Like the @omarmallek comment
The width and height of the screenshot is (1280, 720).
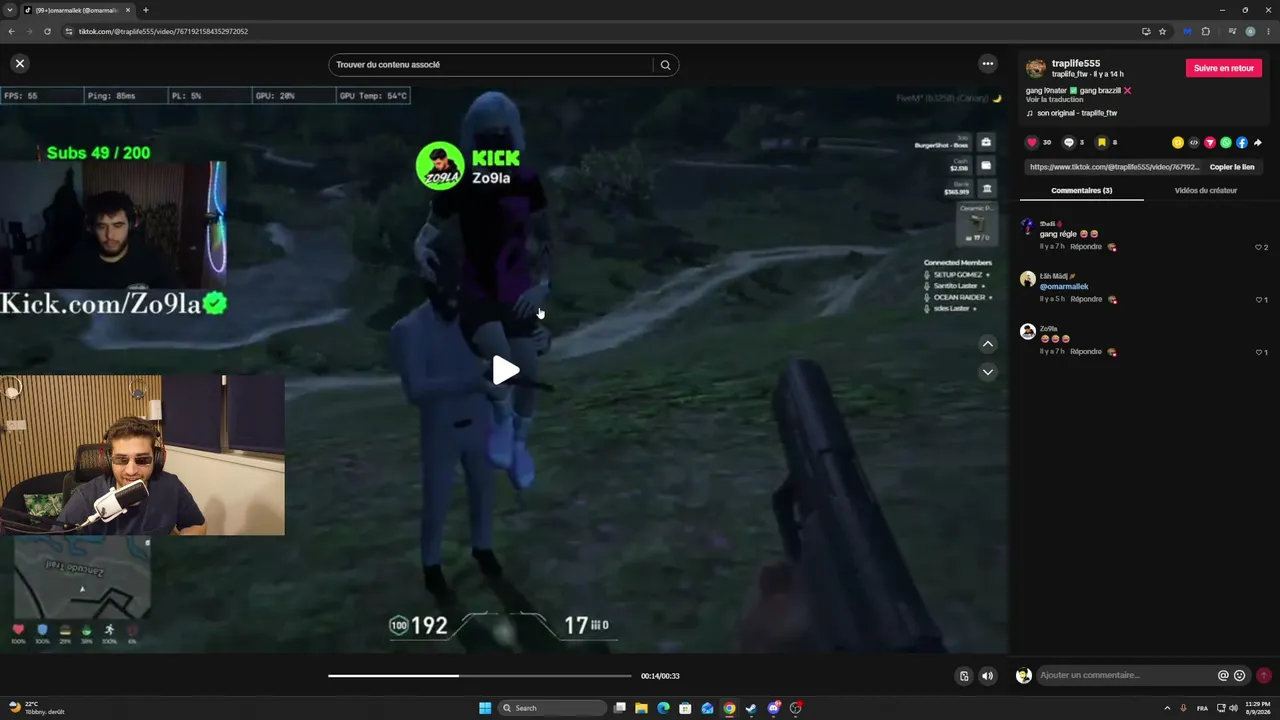(x=1259, y=300)
